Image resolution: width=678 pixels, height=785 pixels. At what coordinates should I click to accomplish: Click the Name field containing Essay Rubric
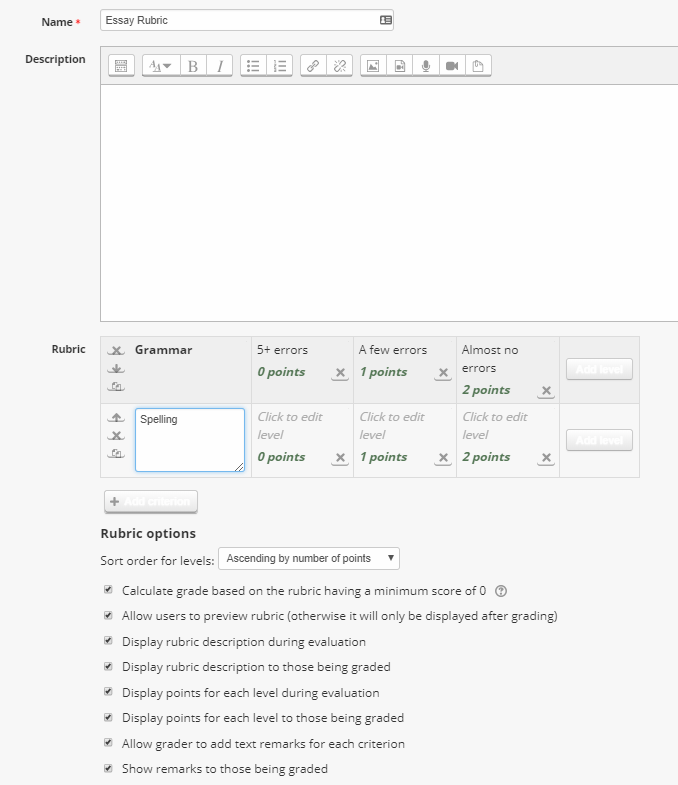point(240,20)
